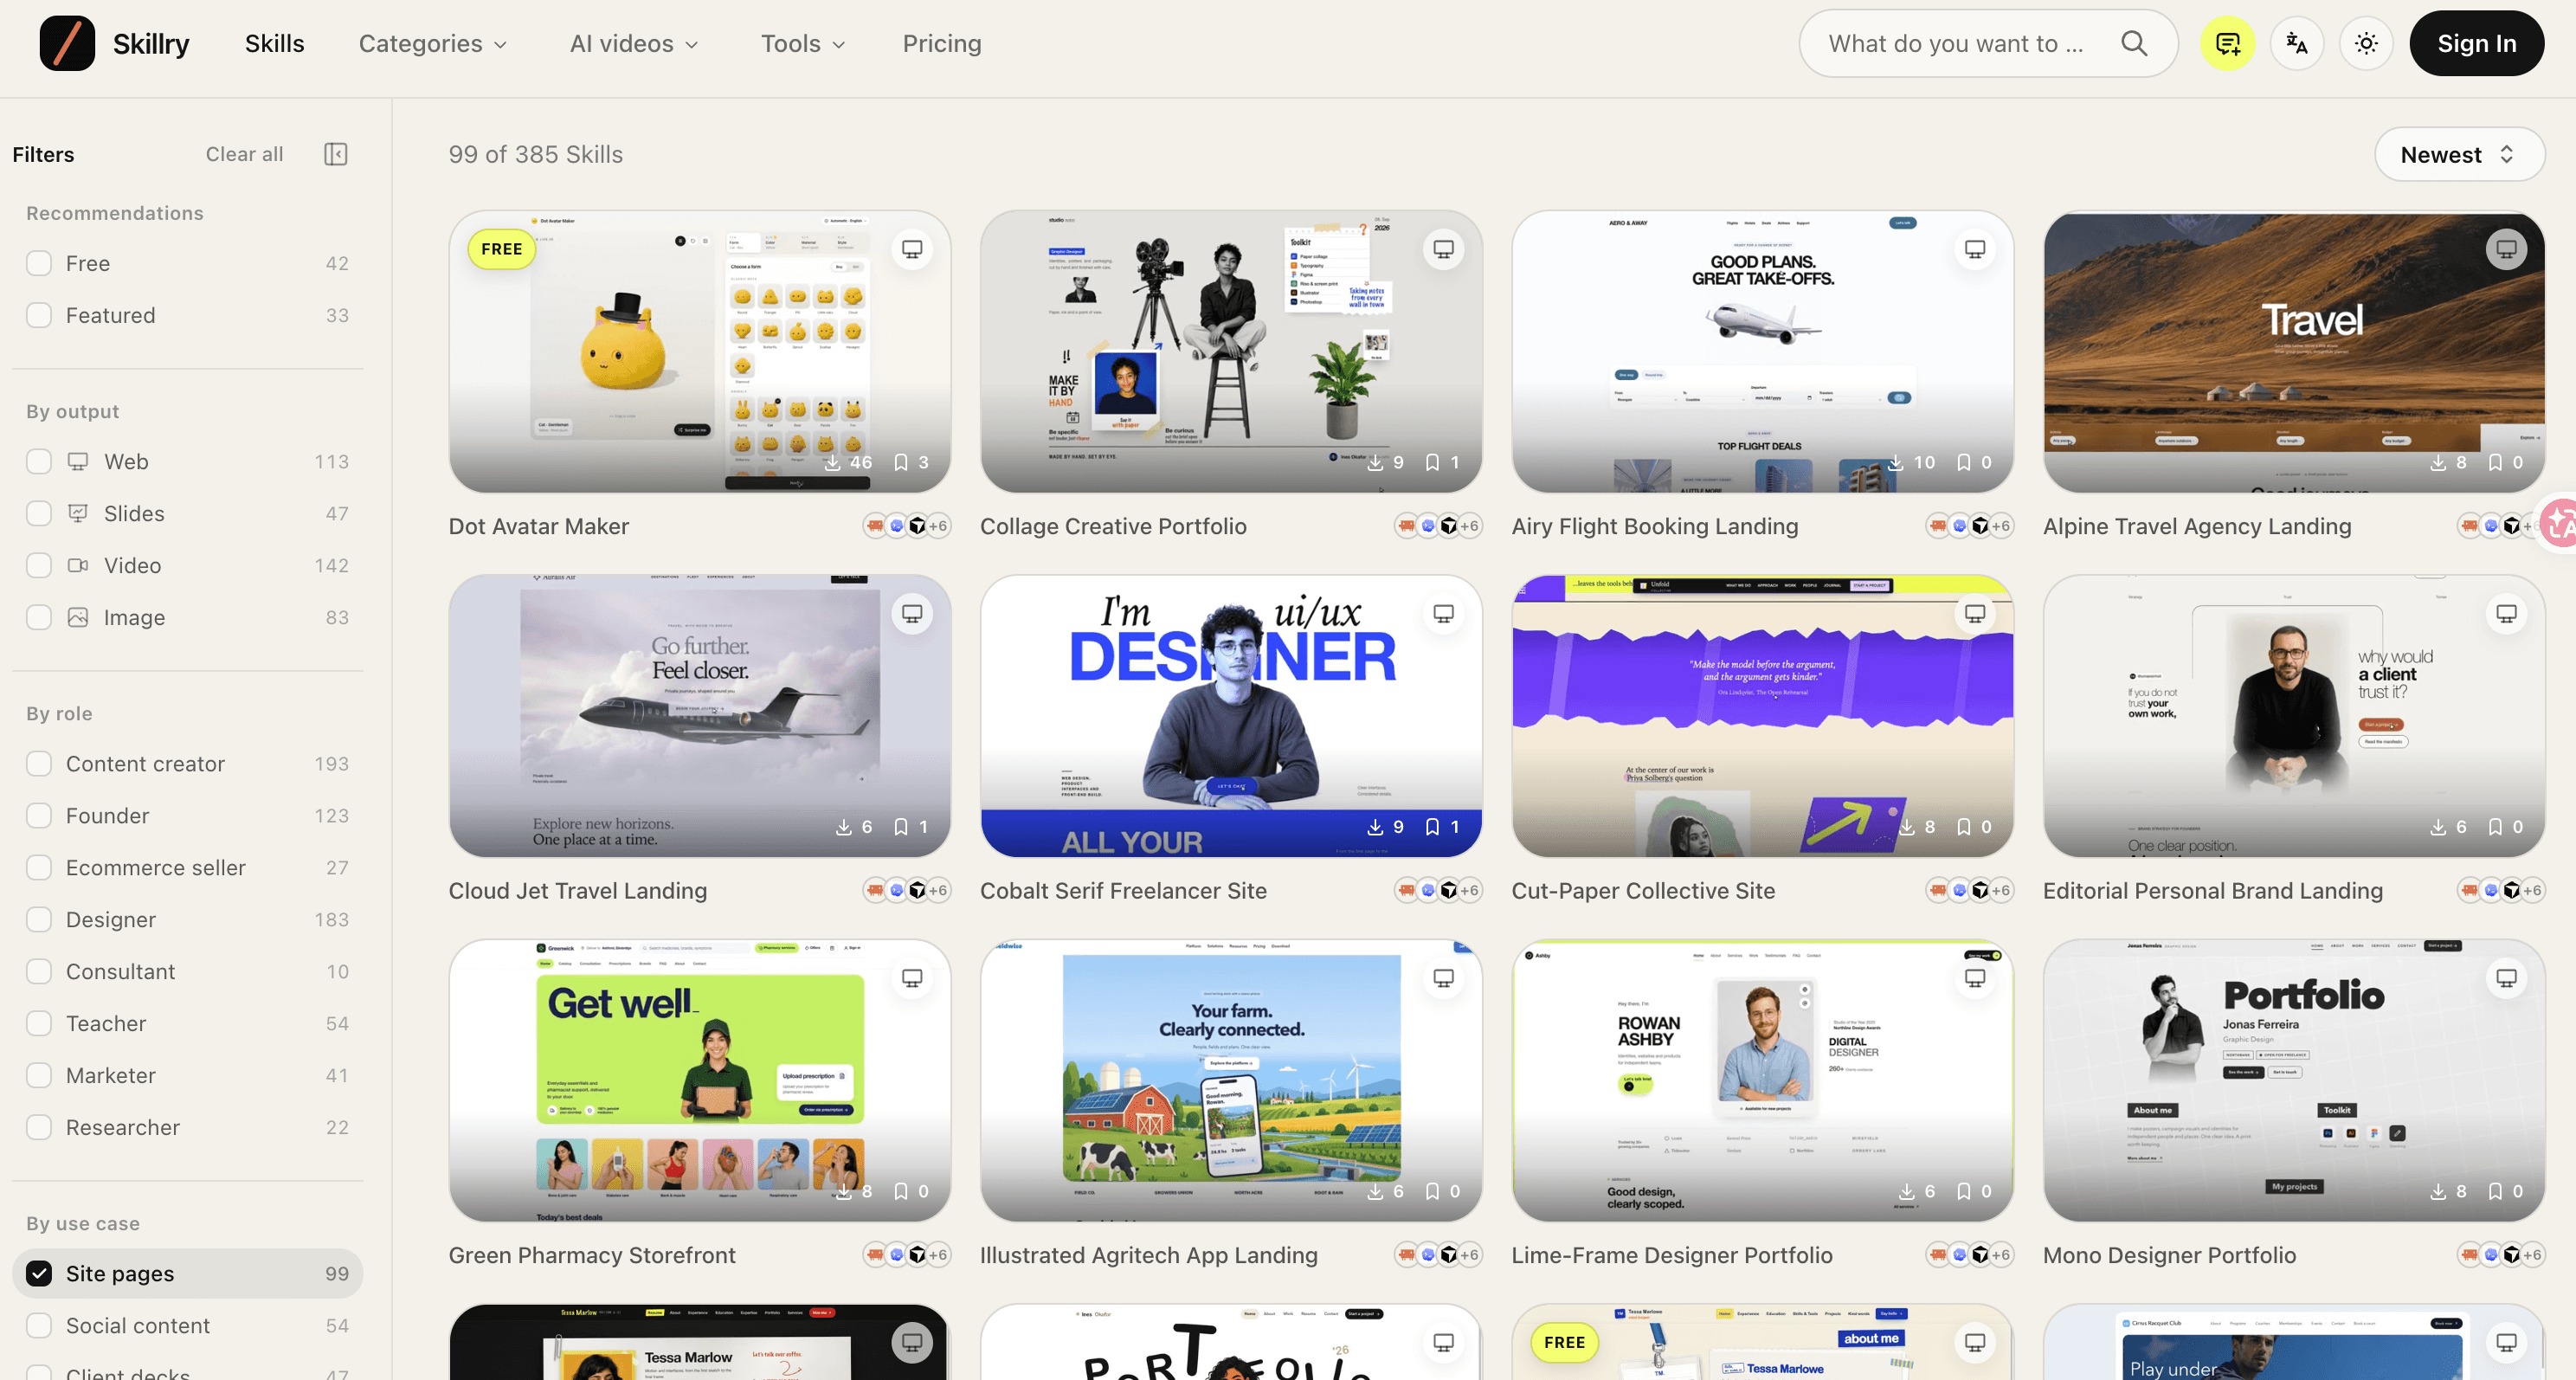This screenshot has height=1380, width=2576.
Task: Expand the Tools dropdown menu
Action: click(803, 43)
